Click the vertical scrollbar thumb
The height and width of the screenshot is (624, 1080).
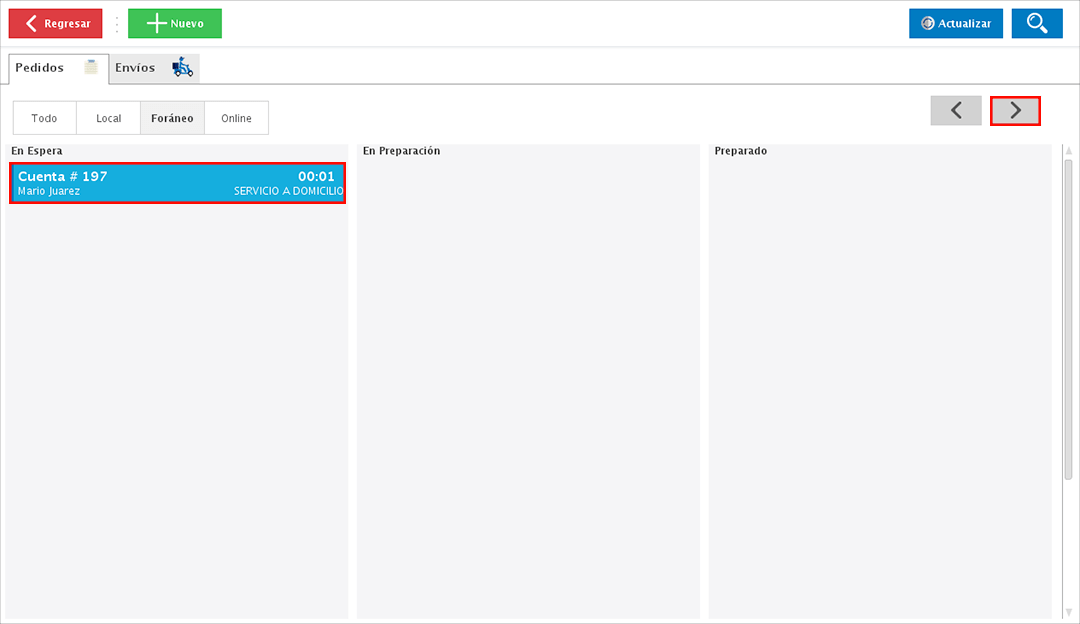(1068, 320)
